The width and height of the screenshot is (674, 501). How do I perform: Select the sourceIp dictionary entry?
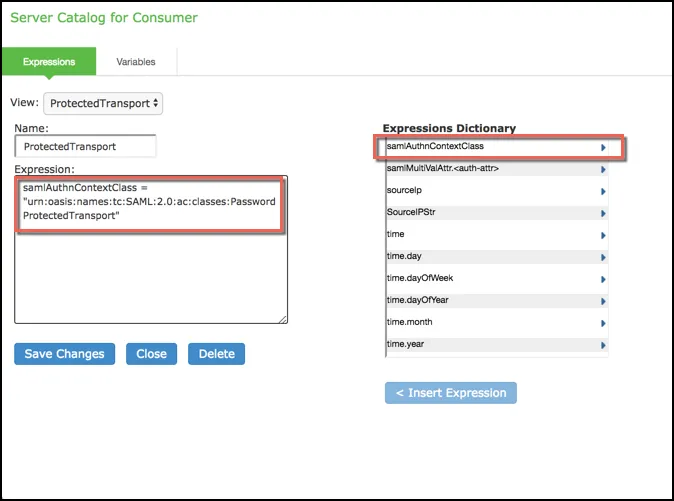point(497,190)
